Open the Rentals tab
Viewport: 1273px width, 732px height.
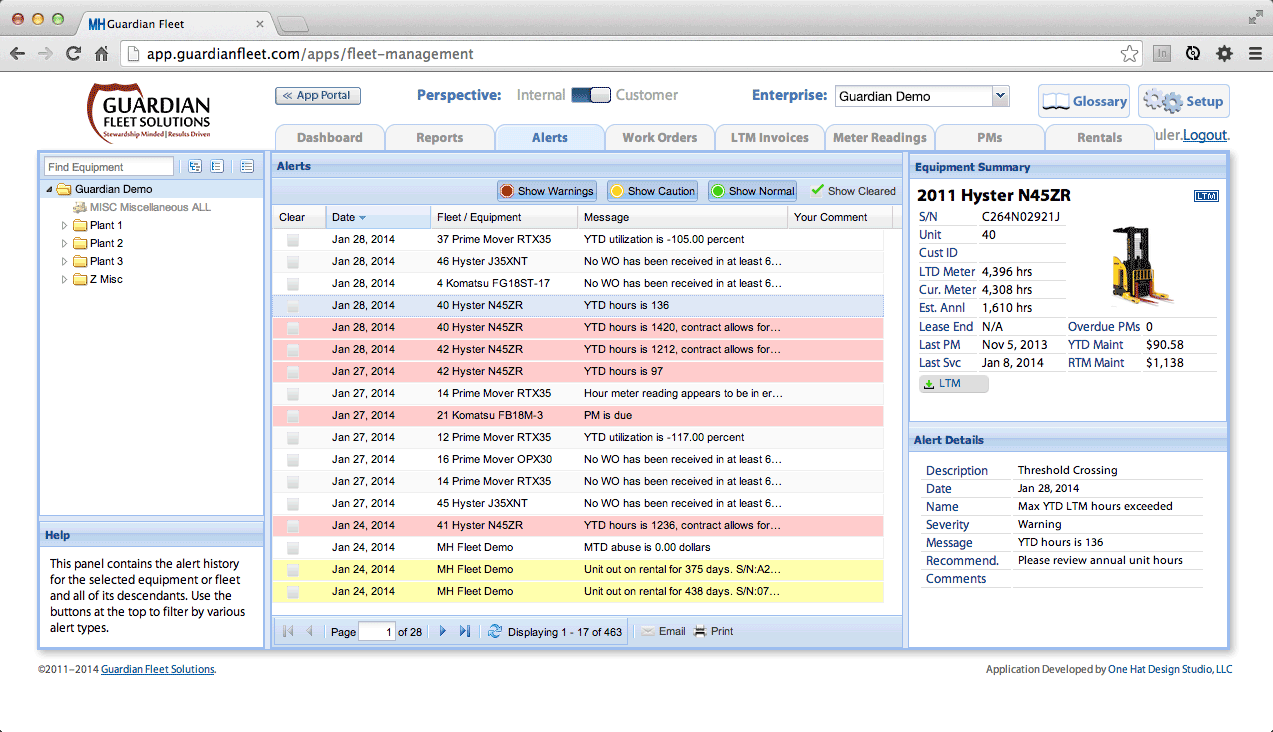[1100, 137]
